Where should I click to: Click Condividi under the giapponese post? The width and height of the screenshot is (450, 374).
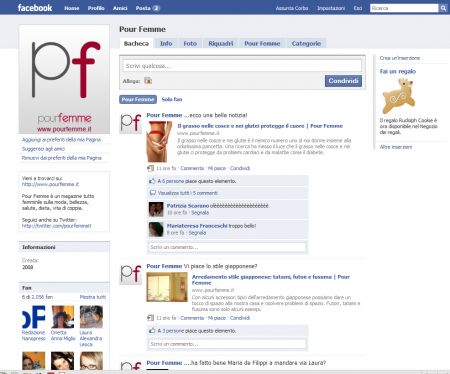[240, 318]
